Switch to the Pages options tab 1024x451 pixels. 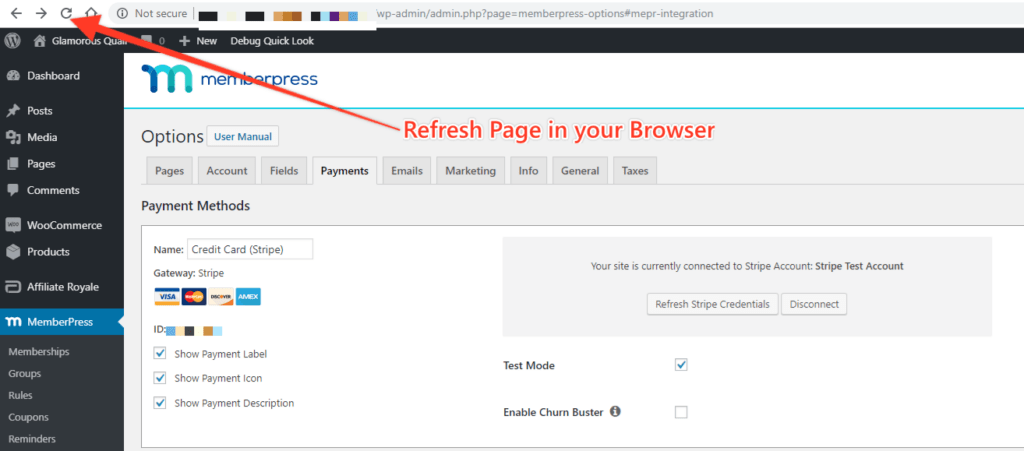169,171
